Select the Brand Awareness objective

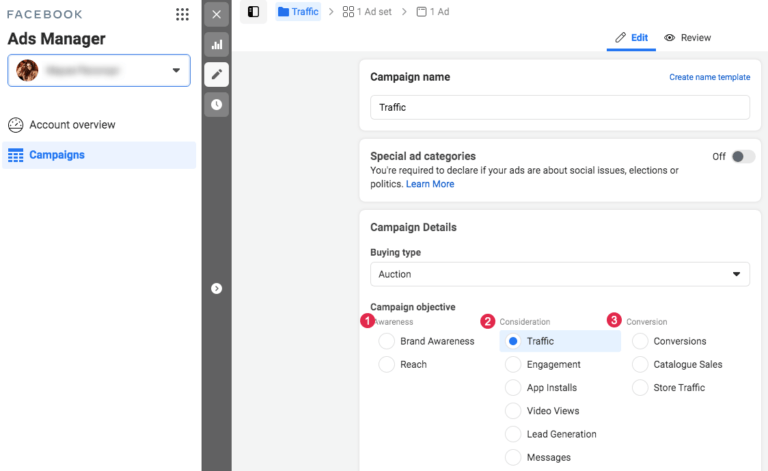(x=386, y=341)
